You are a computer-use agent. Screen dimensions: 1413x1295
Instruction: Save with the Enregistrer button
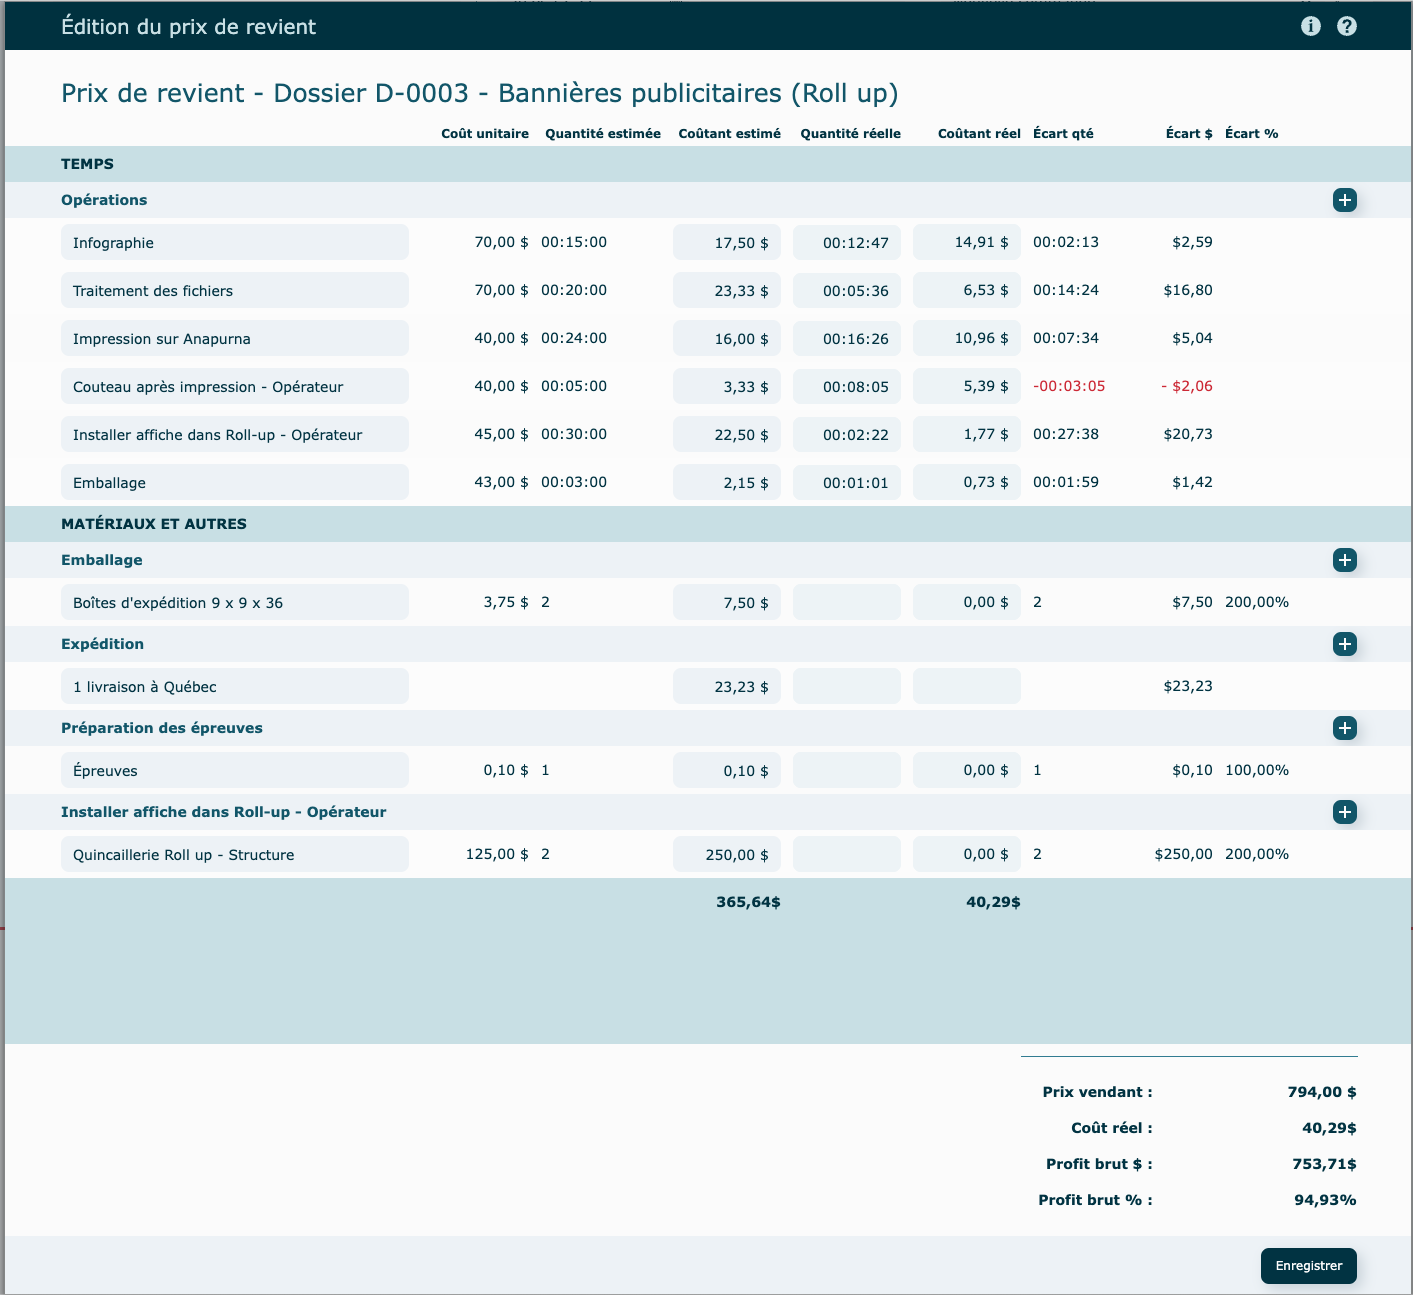click(1308, 1265)
